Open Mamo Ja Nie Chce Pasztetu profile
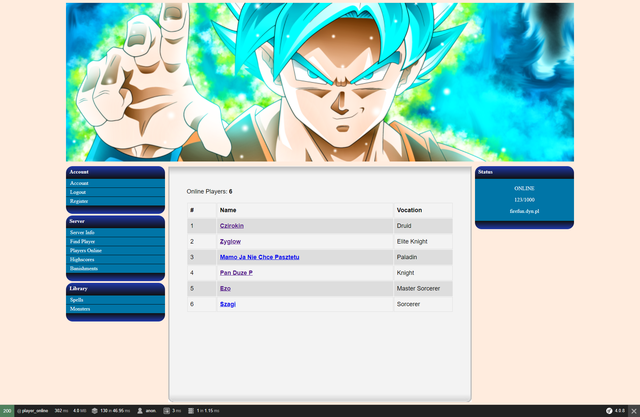This screenshot has height=417, width=640. (260, 257)
